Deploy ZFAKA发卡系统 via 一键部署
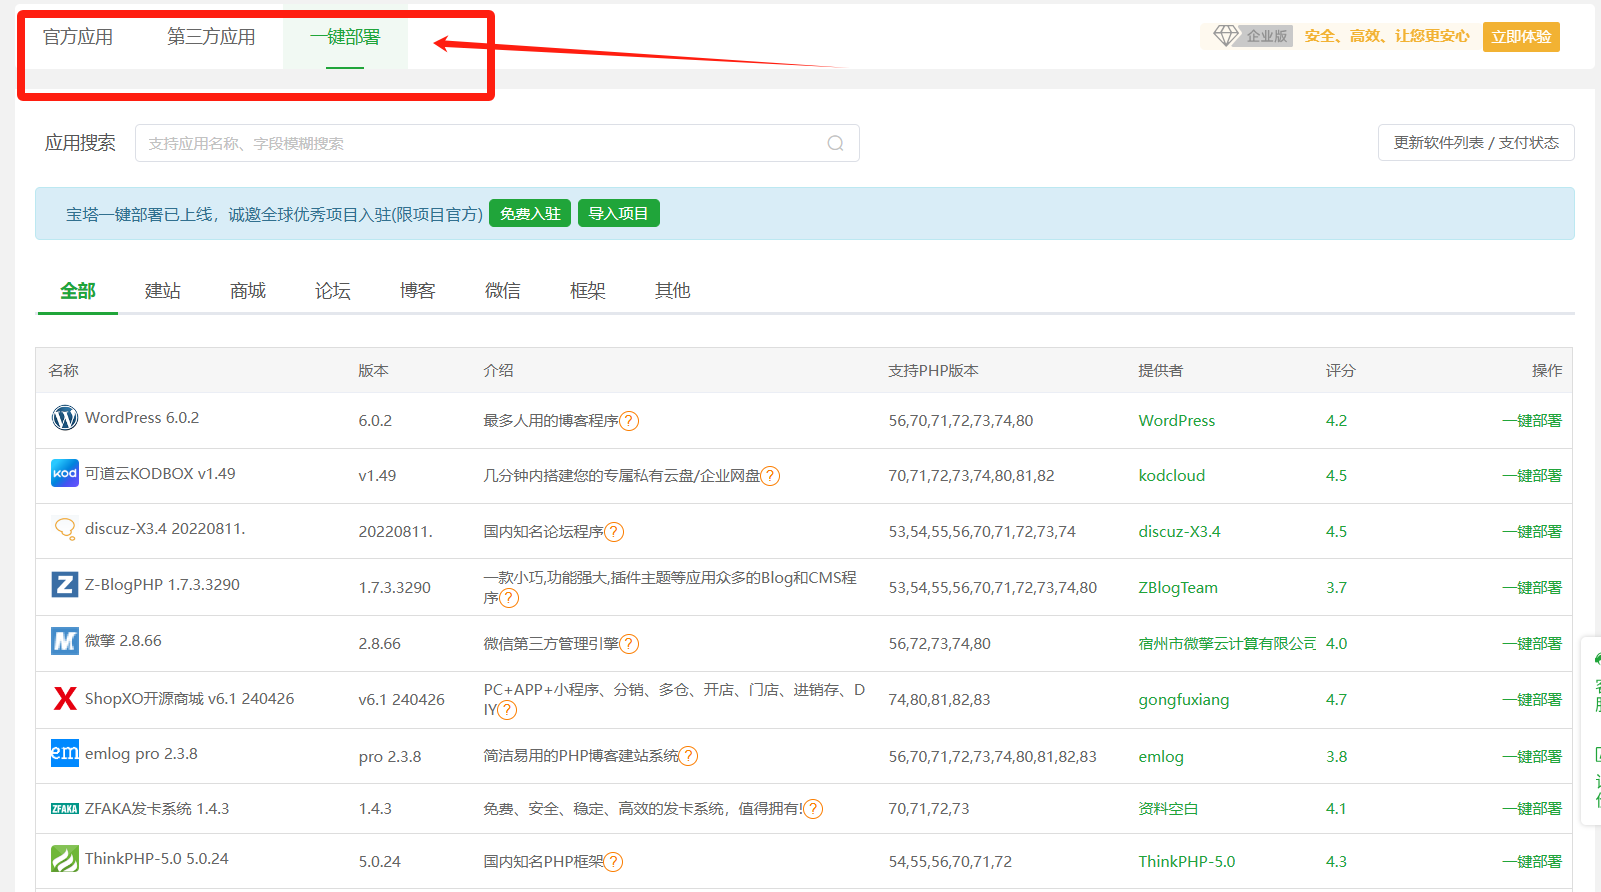The image size is (1601, 892). tap(1532, 809)
